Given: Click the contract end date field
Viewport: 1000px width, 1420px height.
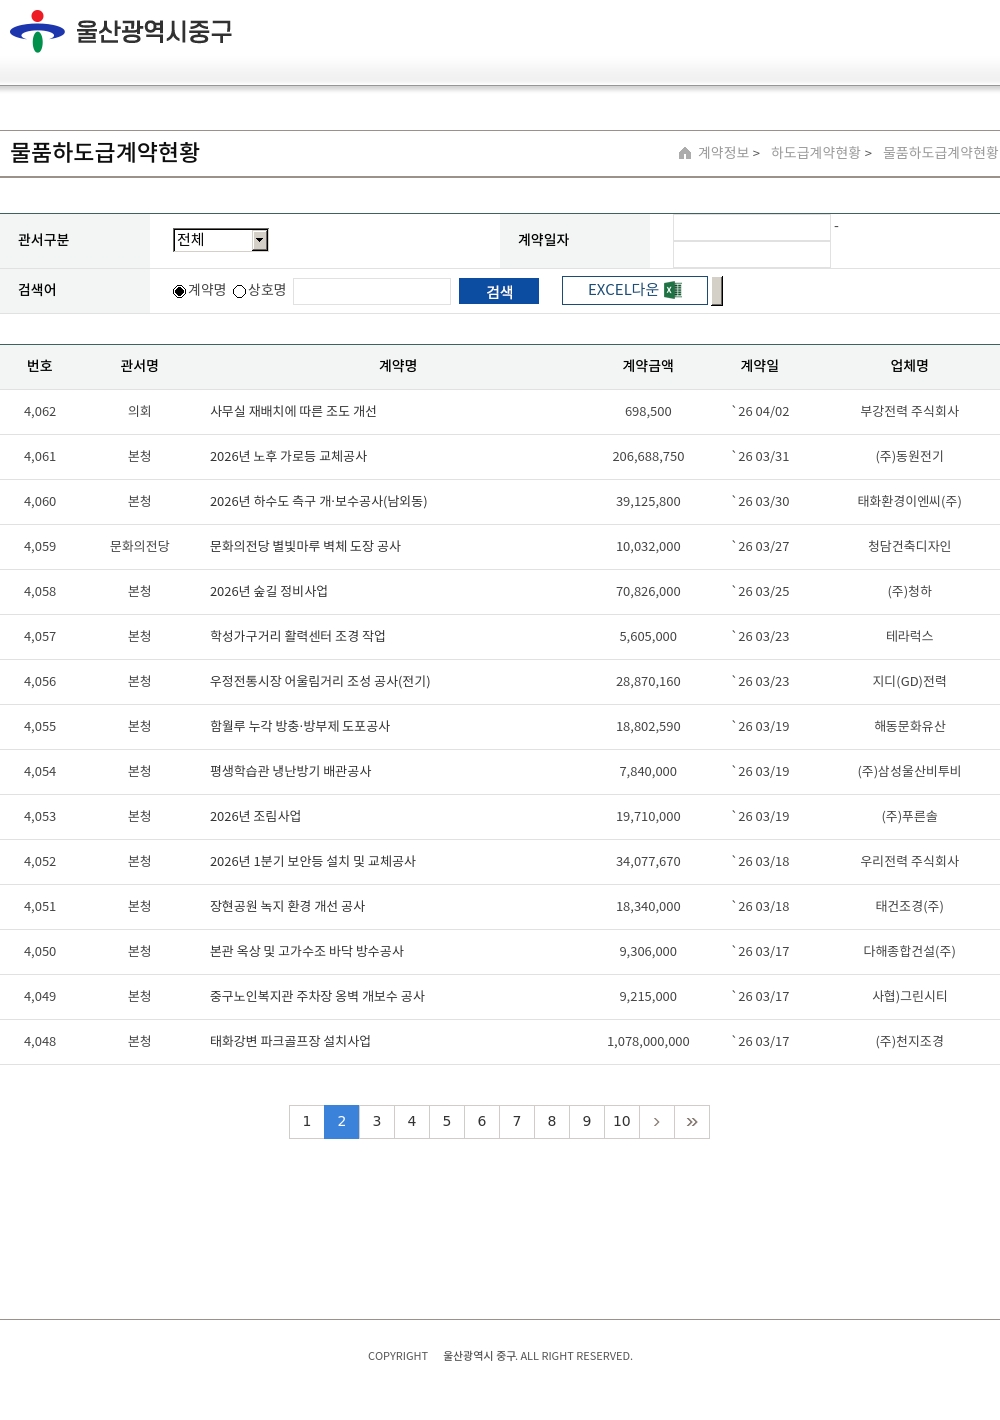Looking at the screenshot, I should click(751, 255).
